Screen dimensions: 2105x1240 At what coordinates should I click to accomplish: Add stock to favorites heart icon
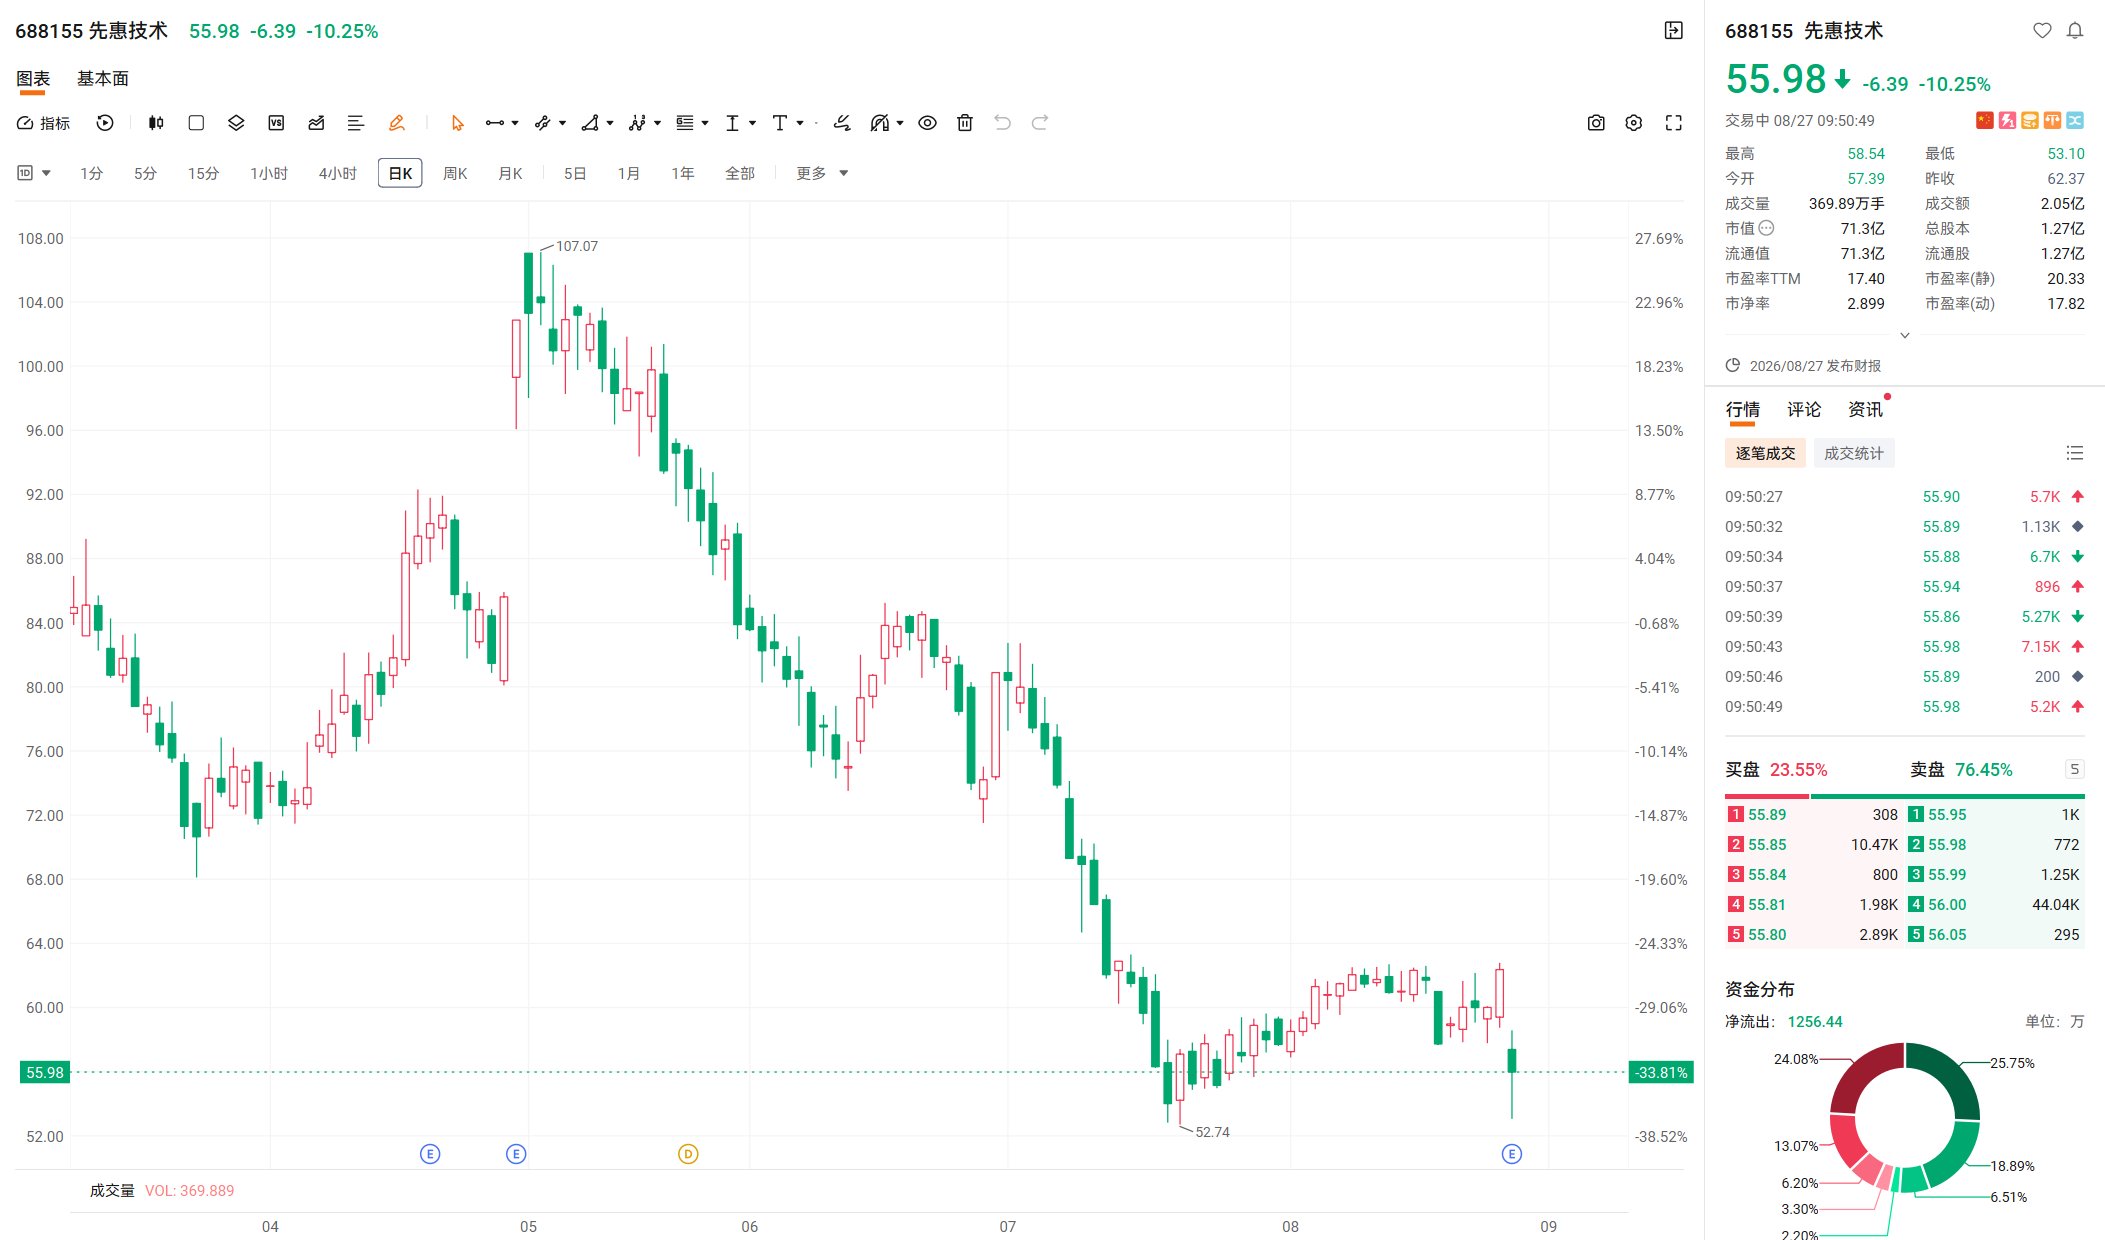pyautogui.click(x=2042, y=31)
